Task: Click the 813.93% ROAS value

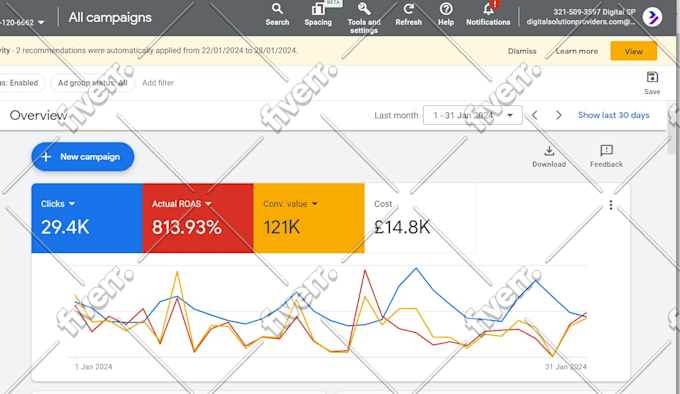Action: tap(186, 227)
